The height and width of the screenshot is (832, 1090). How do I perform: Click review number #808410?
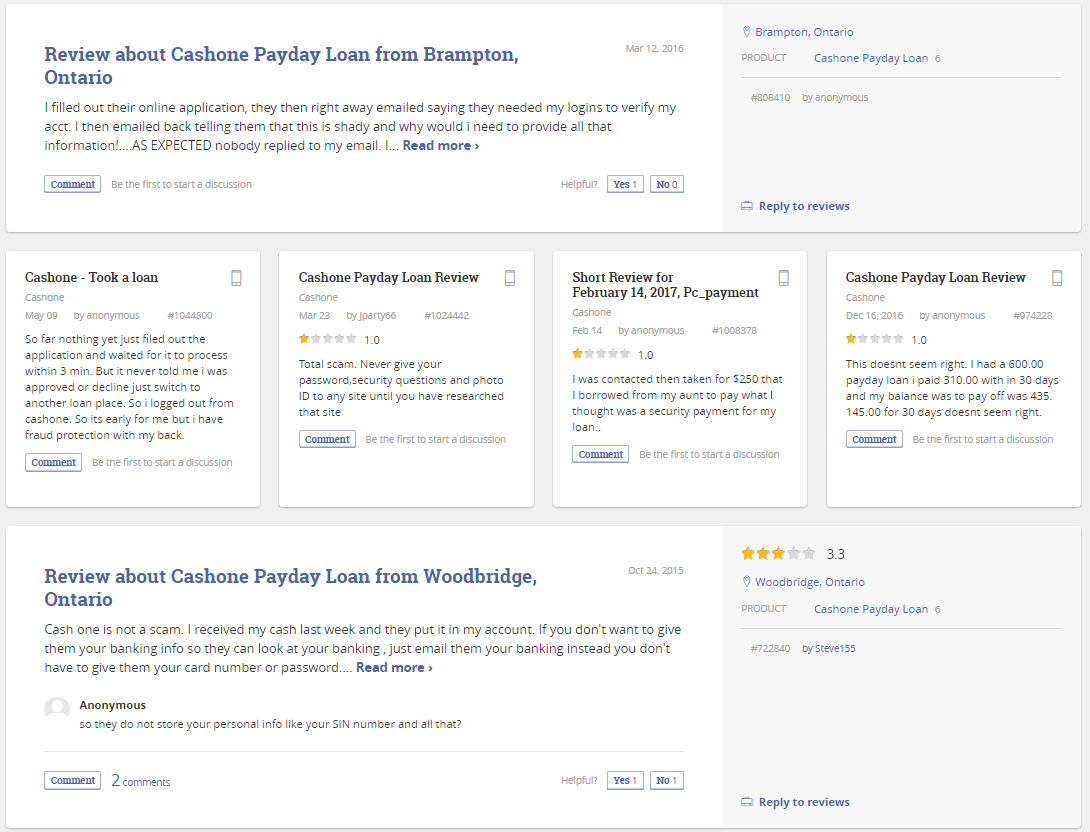click(x=770, y=97)
